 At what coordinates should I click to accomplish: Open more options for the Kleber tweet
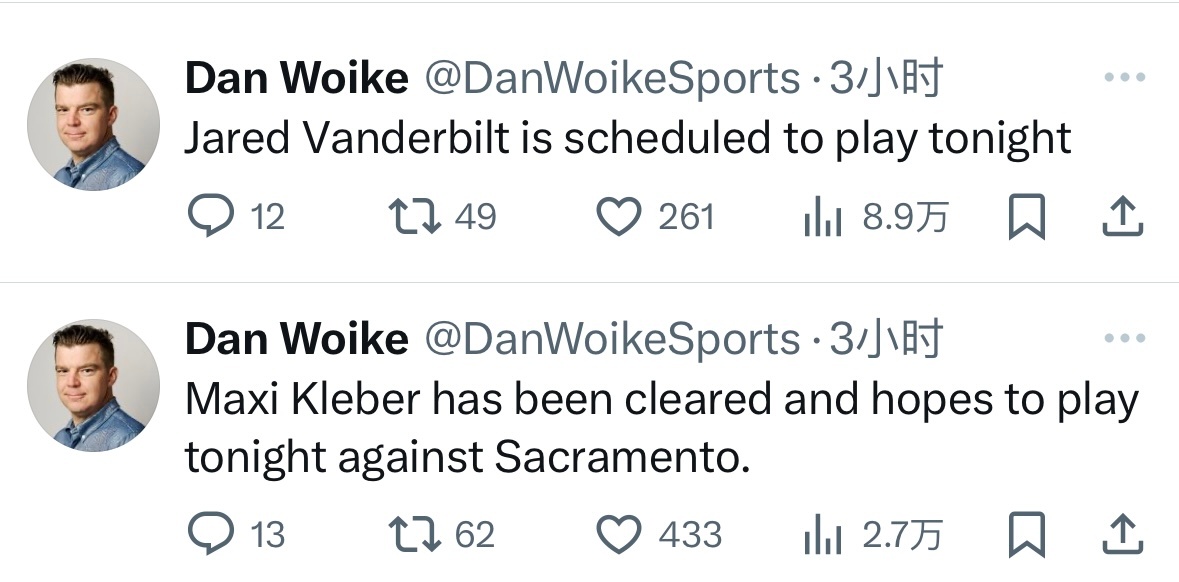coord(1122,340)
